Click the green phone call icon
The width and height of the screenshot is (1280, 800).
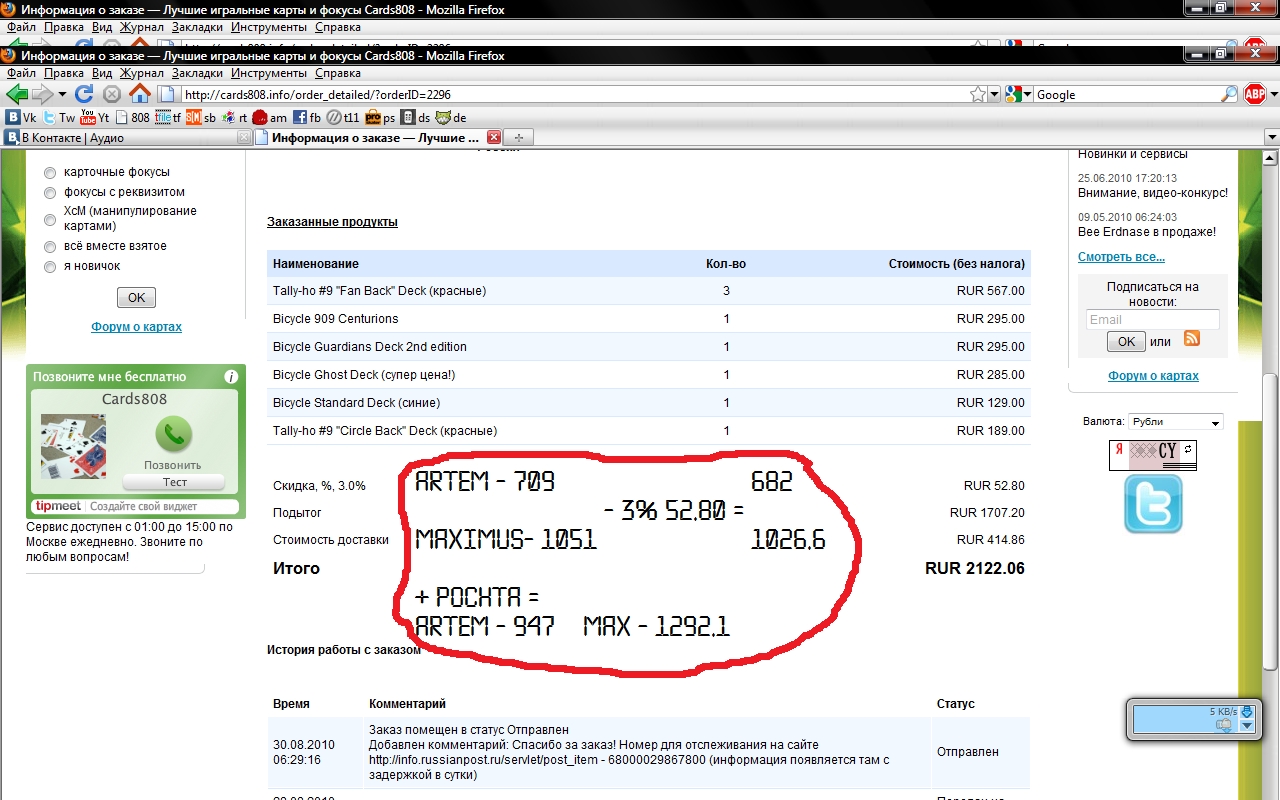(173, 435)
